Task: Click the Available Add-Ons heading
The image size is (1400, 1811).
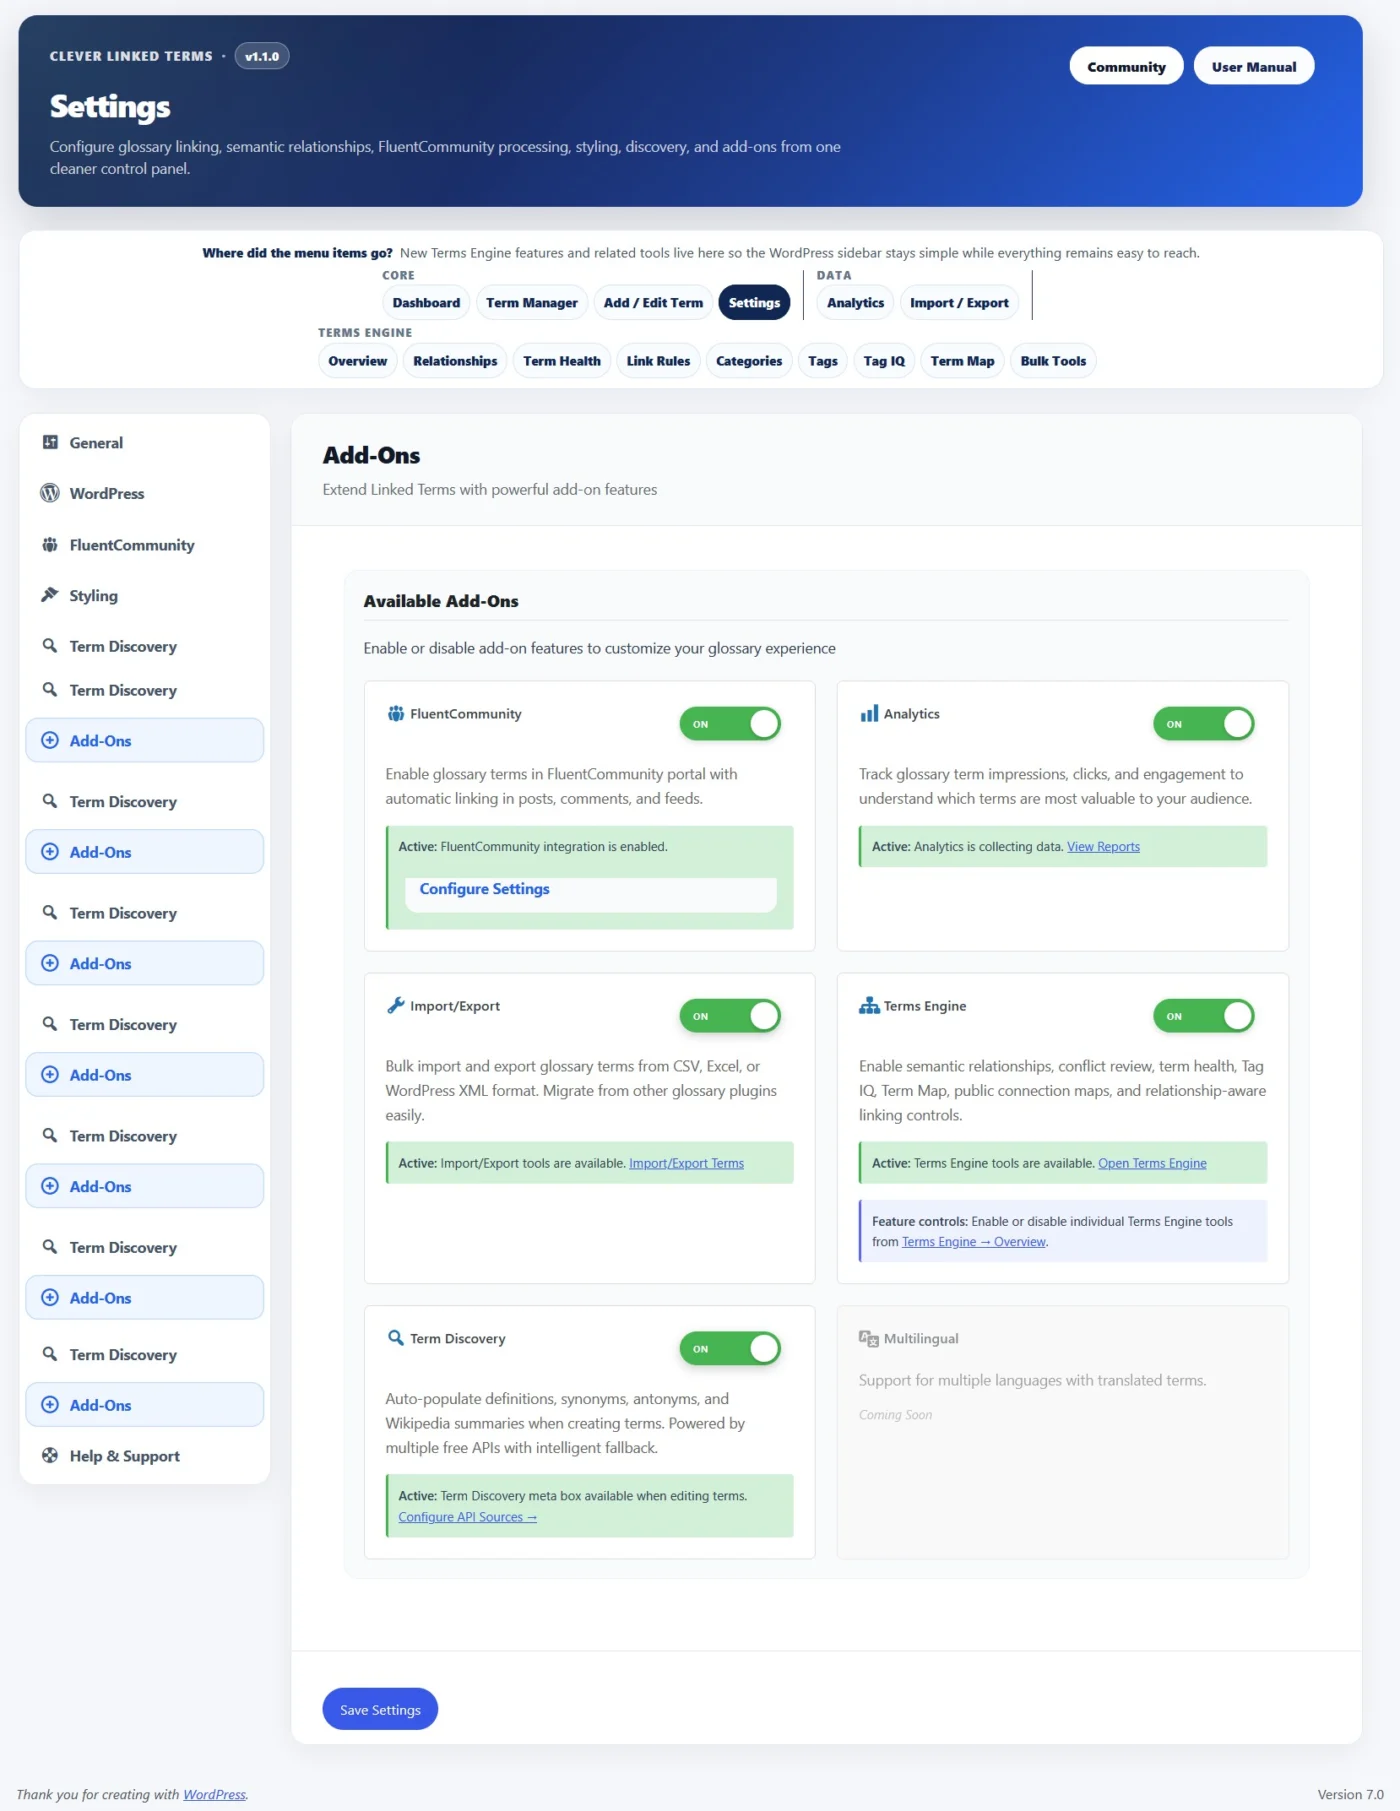Action: pos(441,601)
